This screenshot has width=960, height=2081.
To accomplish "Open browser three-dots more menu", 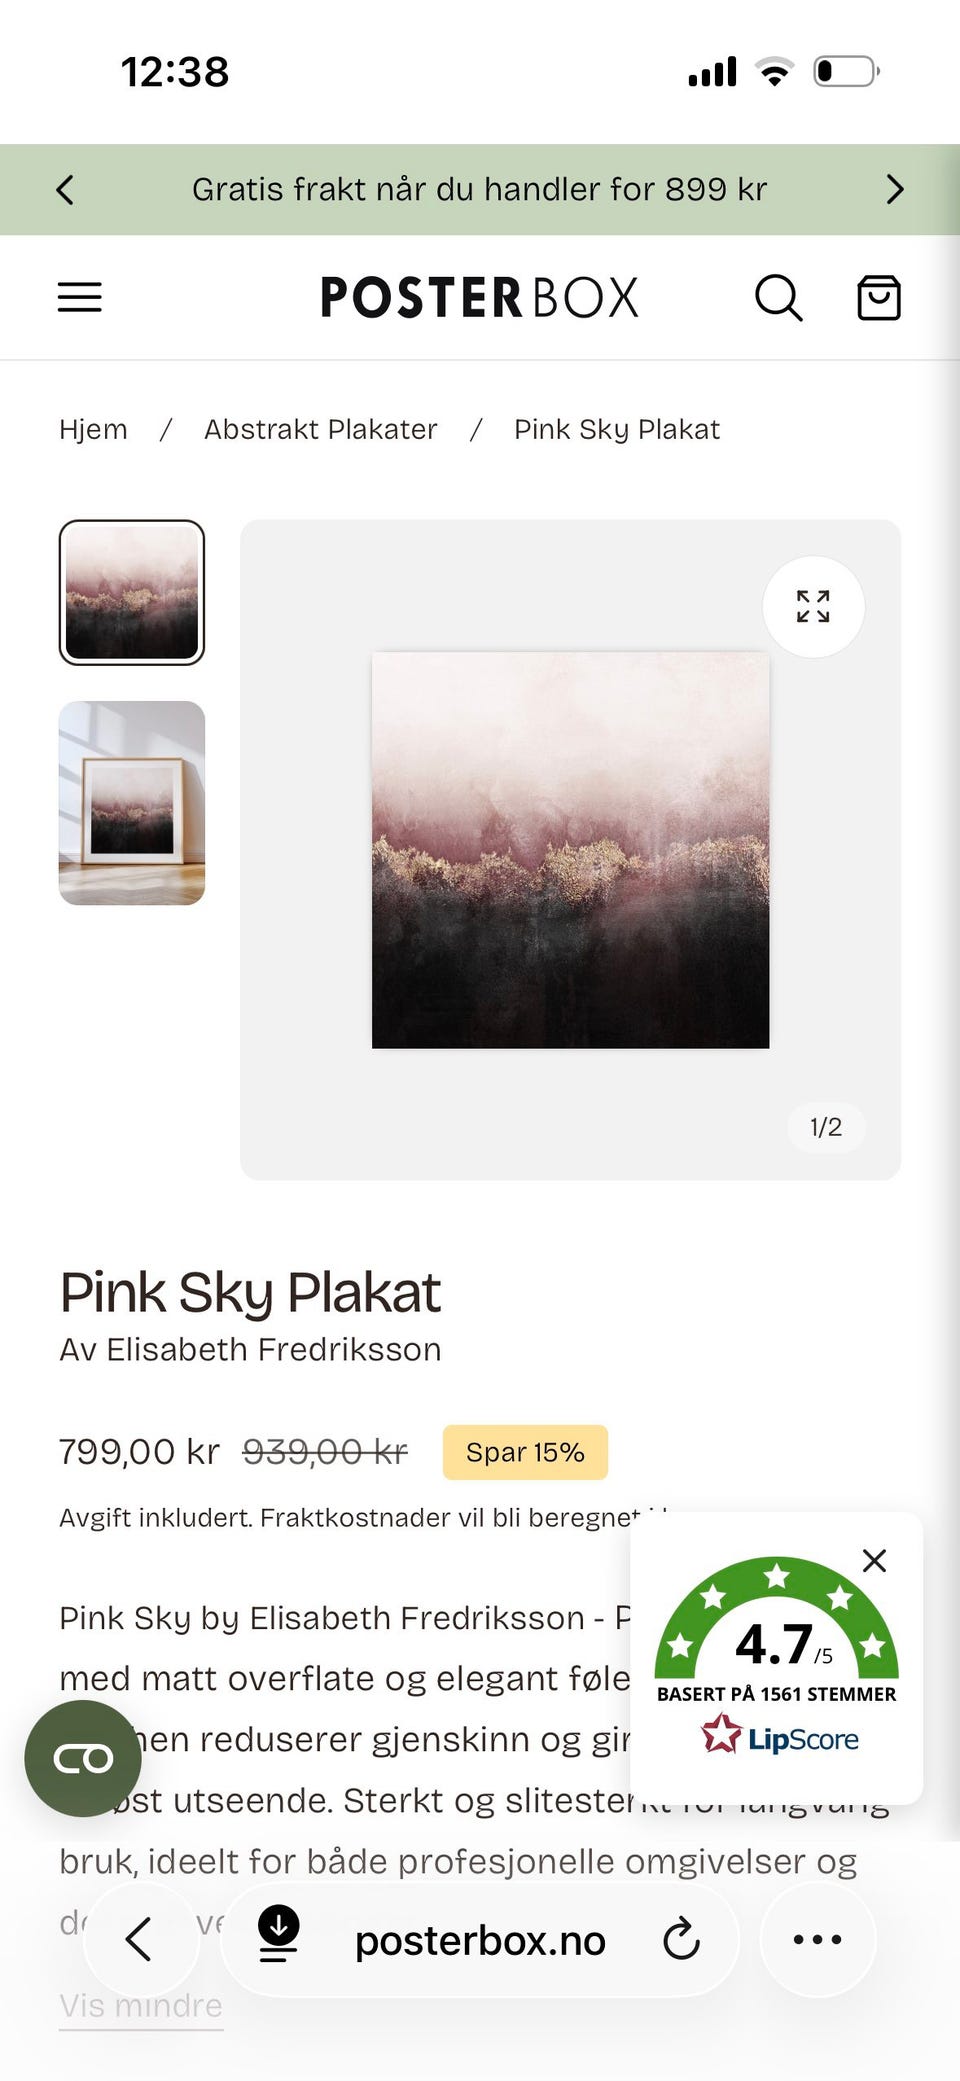I will (x=817, y=1940).
